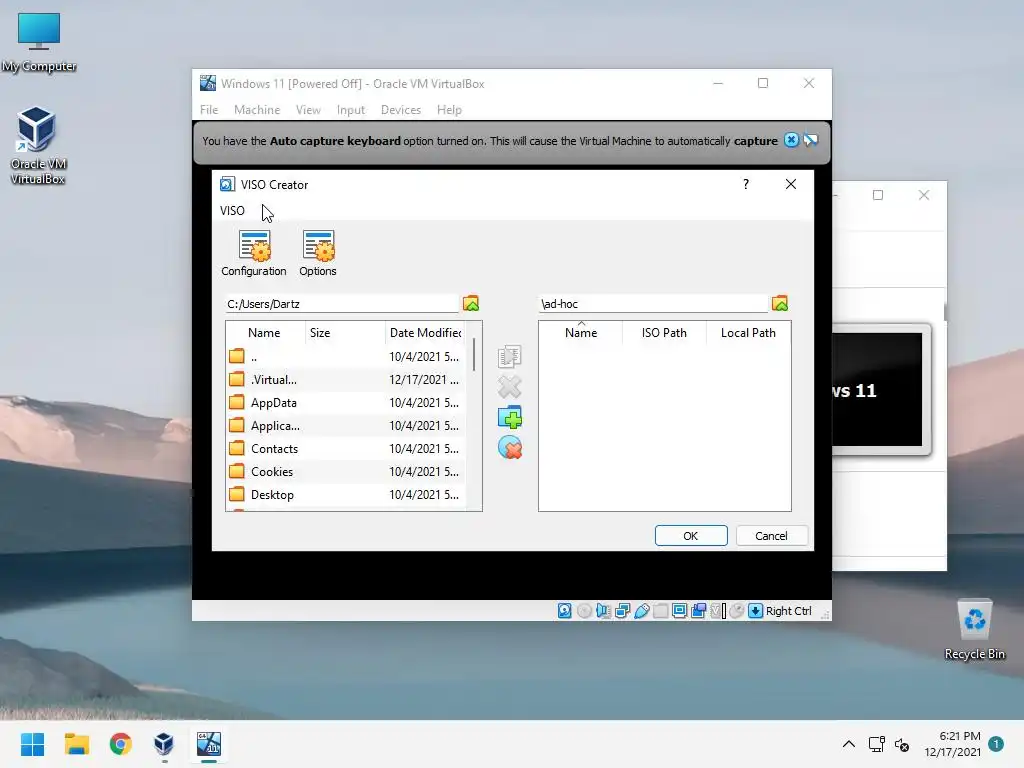Click the add selected files to VISO icon
Screen dimensions: 1024x768
coord(509,356)
